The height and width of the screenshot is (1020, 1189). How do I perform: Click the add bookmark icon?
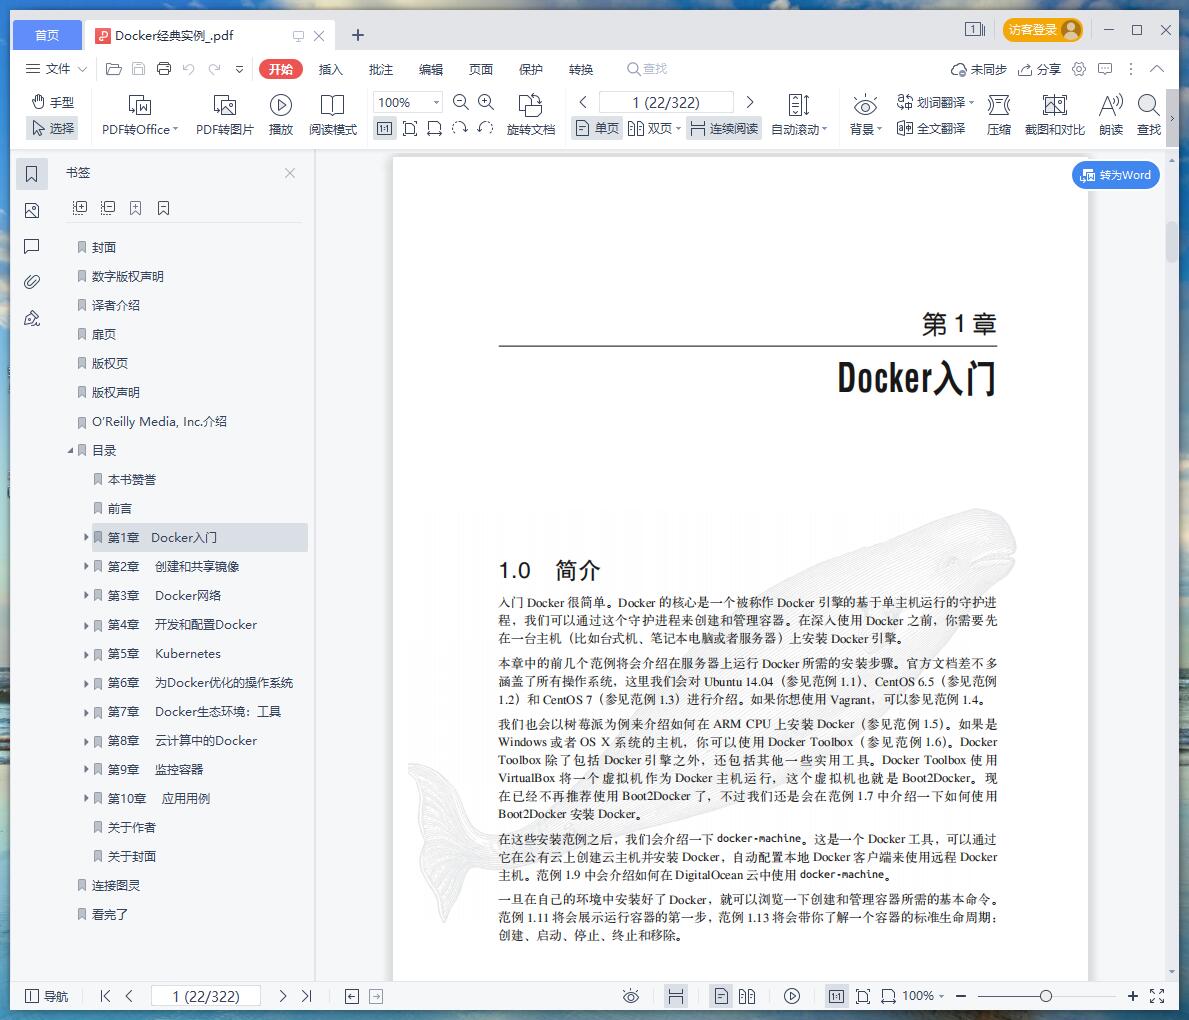point(136,208)
